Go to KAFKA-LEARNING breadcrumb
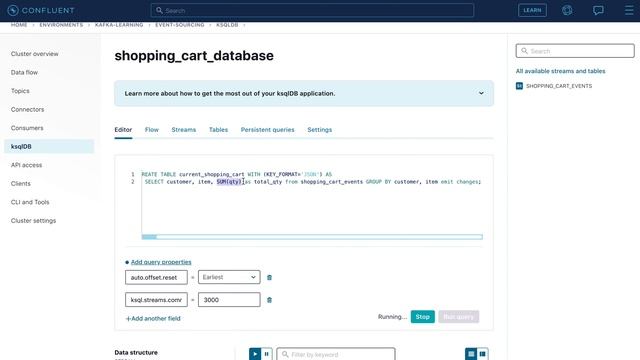The width and height of the screenshot is (640, 360). pos(119,25)
